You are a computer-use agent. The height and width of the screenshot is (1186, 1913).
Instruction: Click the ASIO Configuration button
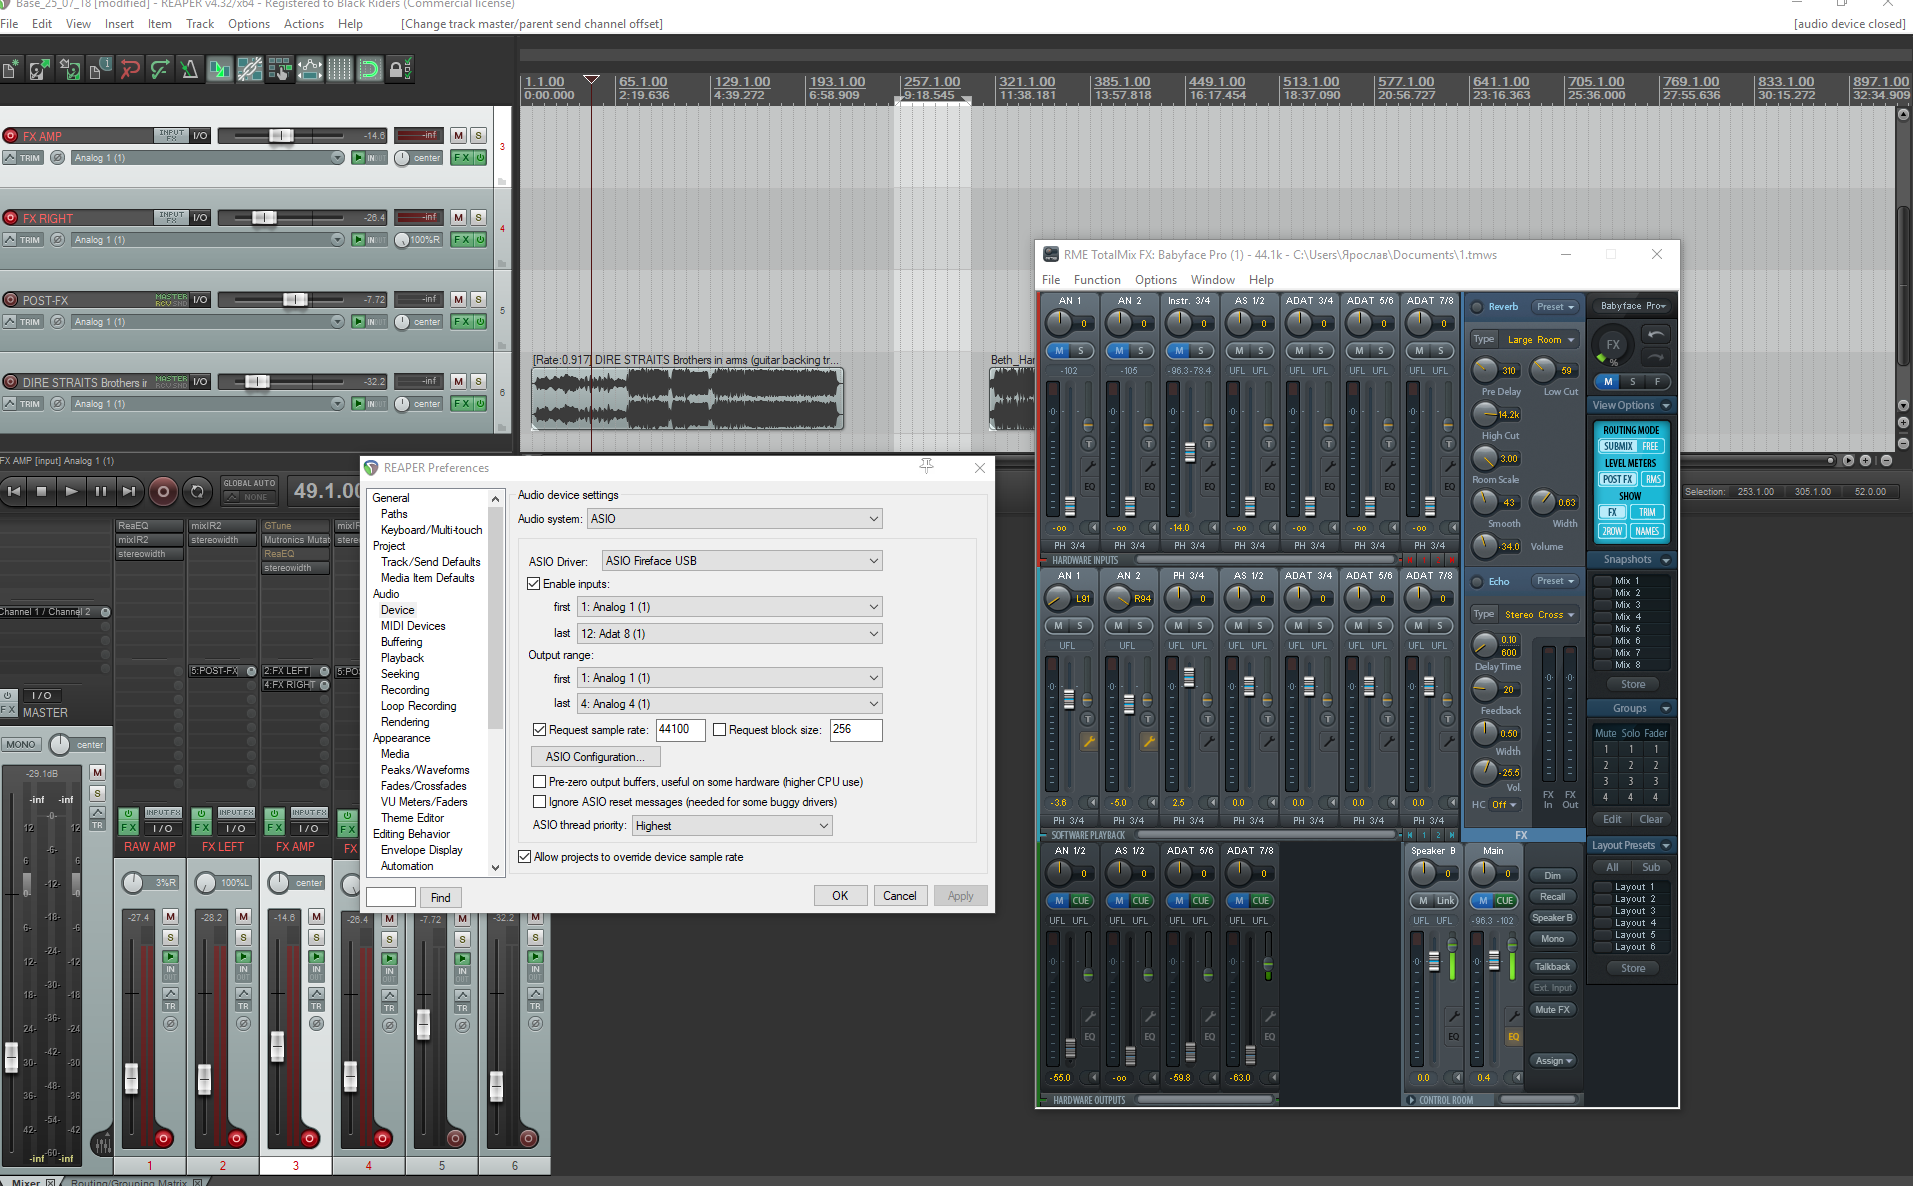click(x=595, y=757)
